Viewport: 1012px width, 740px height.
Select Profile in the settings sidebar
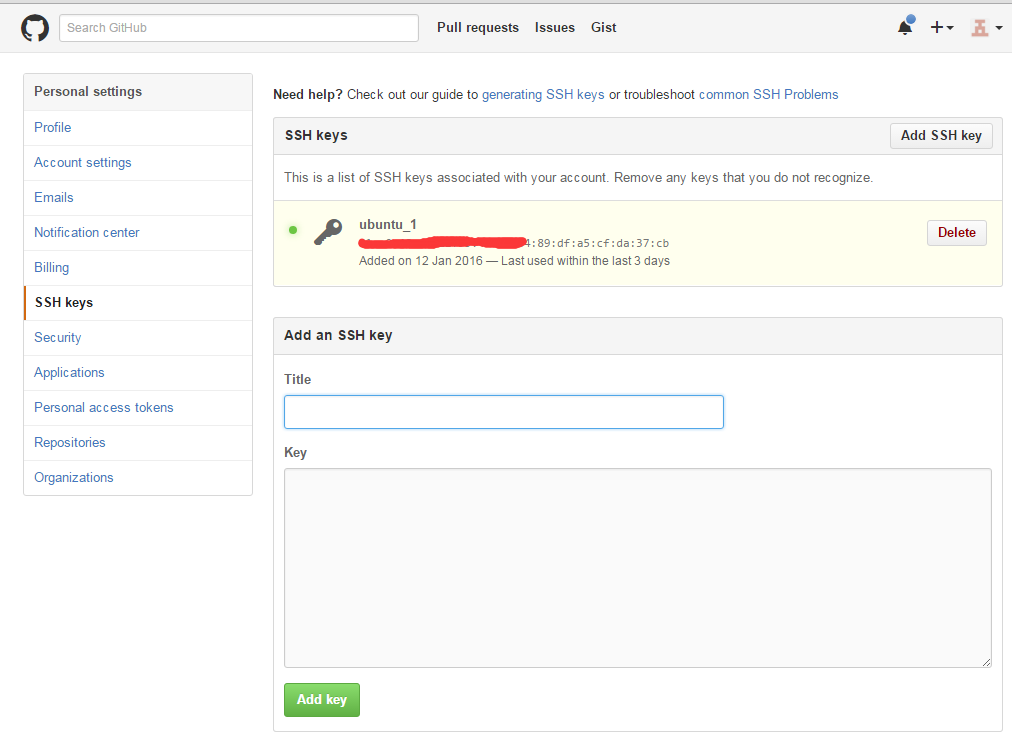coord(53,128)
